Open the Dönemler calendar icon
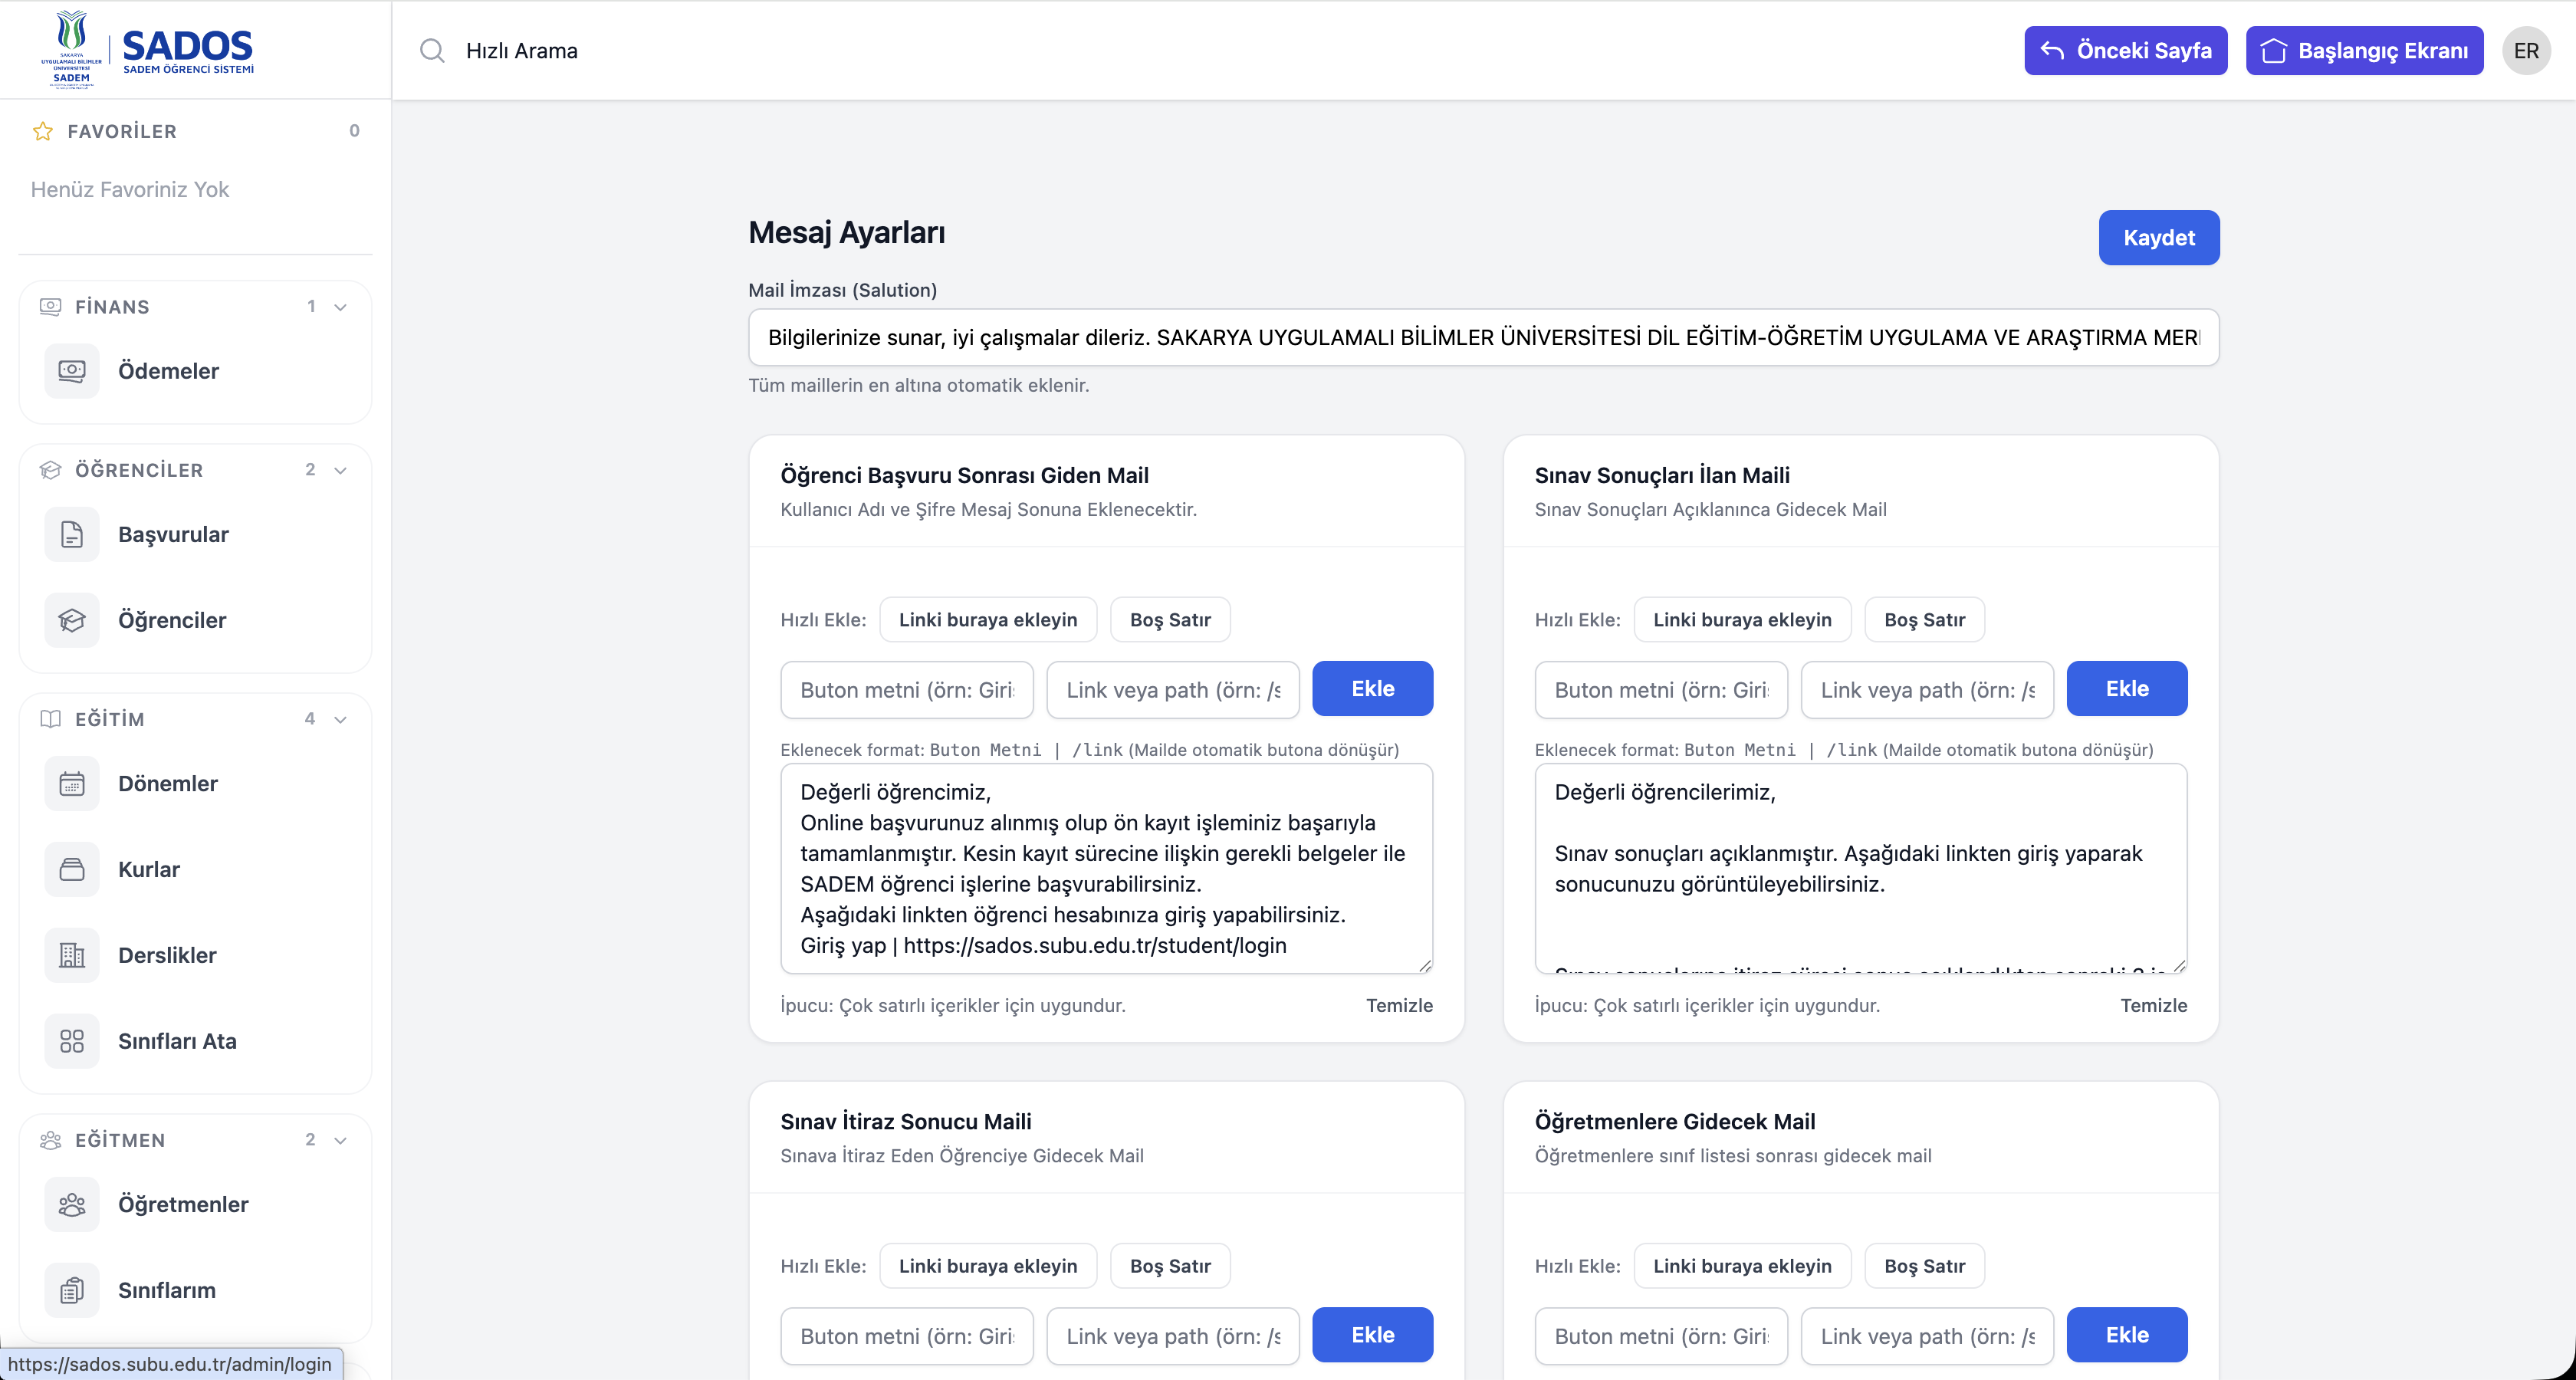The image size is (2576, 1380). [72, 783]
